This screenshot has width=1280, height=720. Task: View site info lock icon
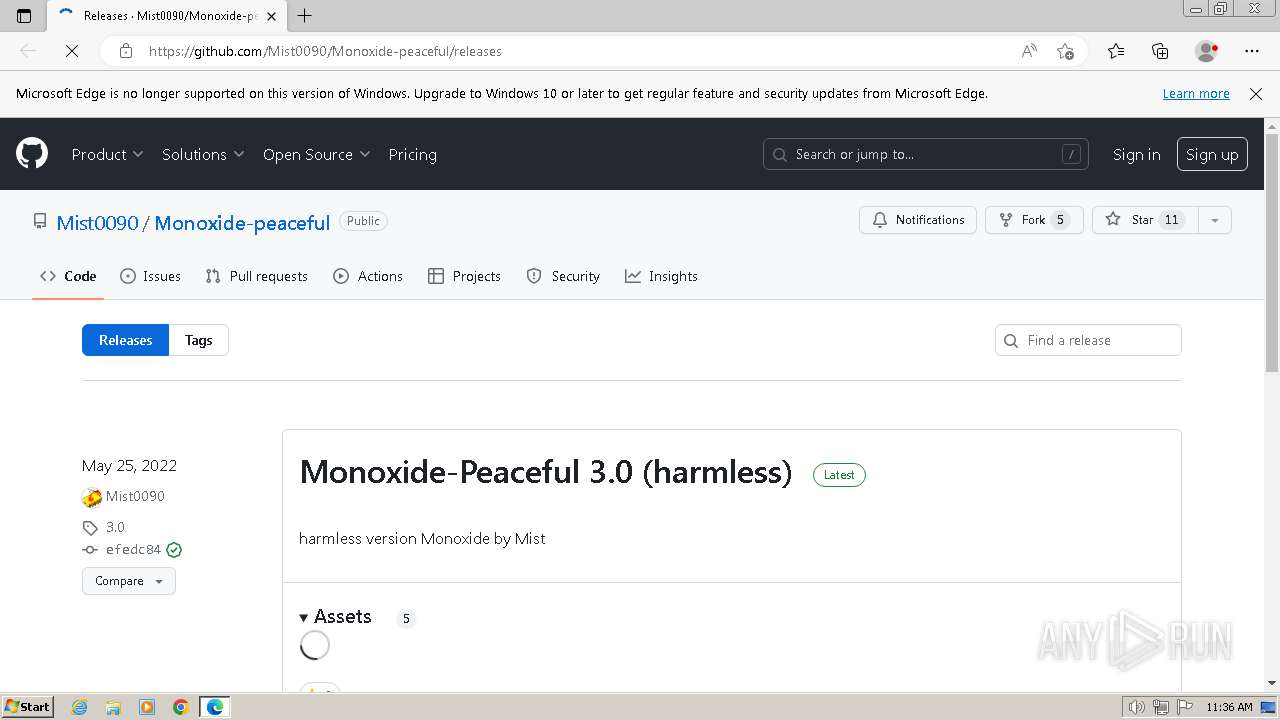tap(125, 51)
